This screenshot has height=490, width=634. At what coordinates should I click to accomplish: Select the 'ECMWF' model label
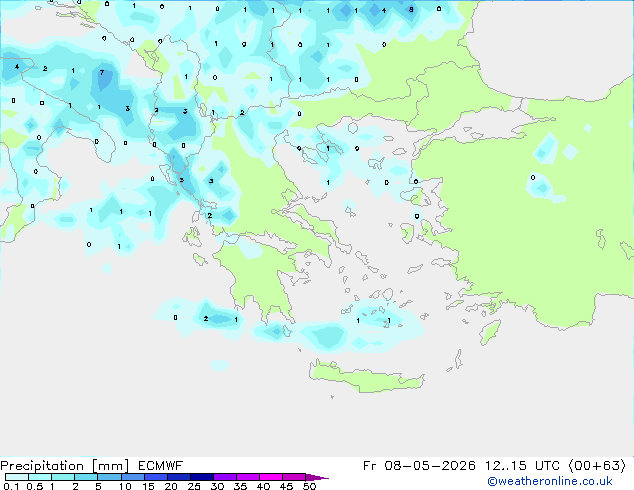coord(161,466)
